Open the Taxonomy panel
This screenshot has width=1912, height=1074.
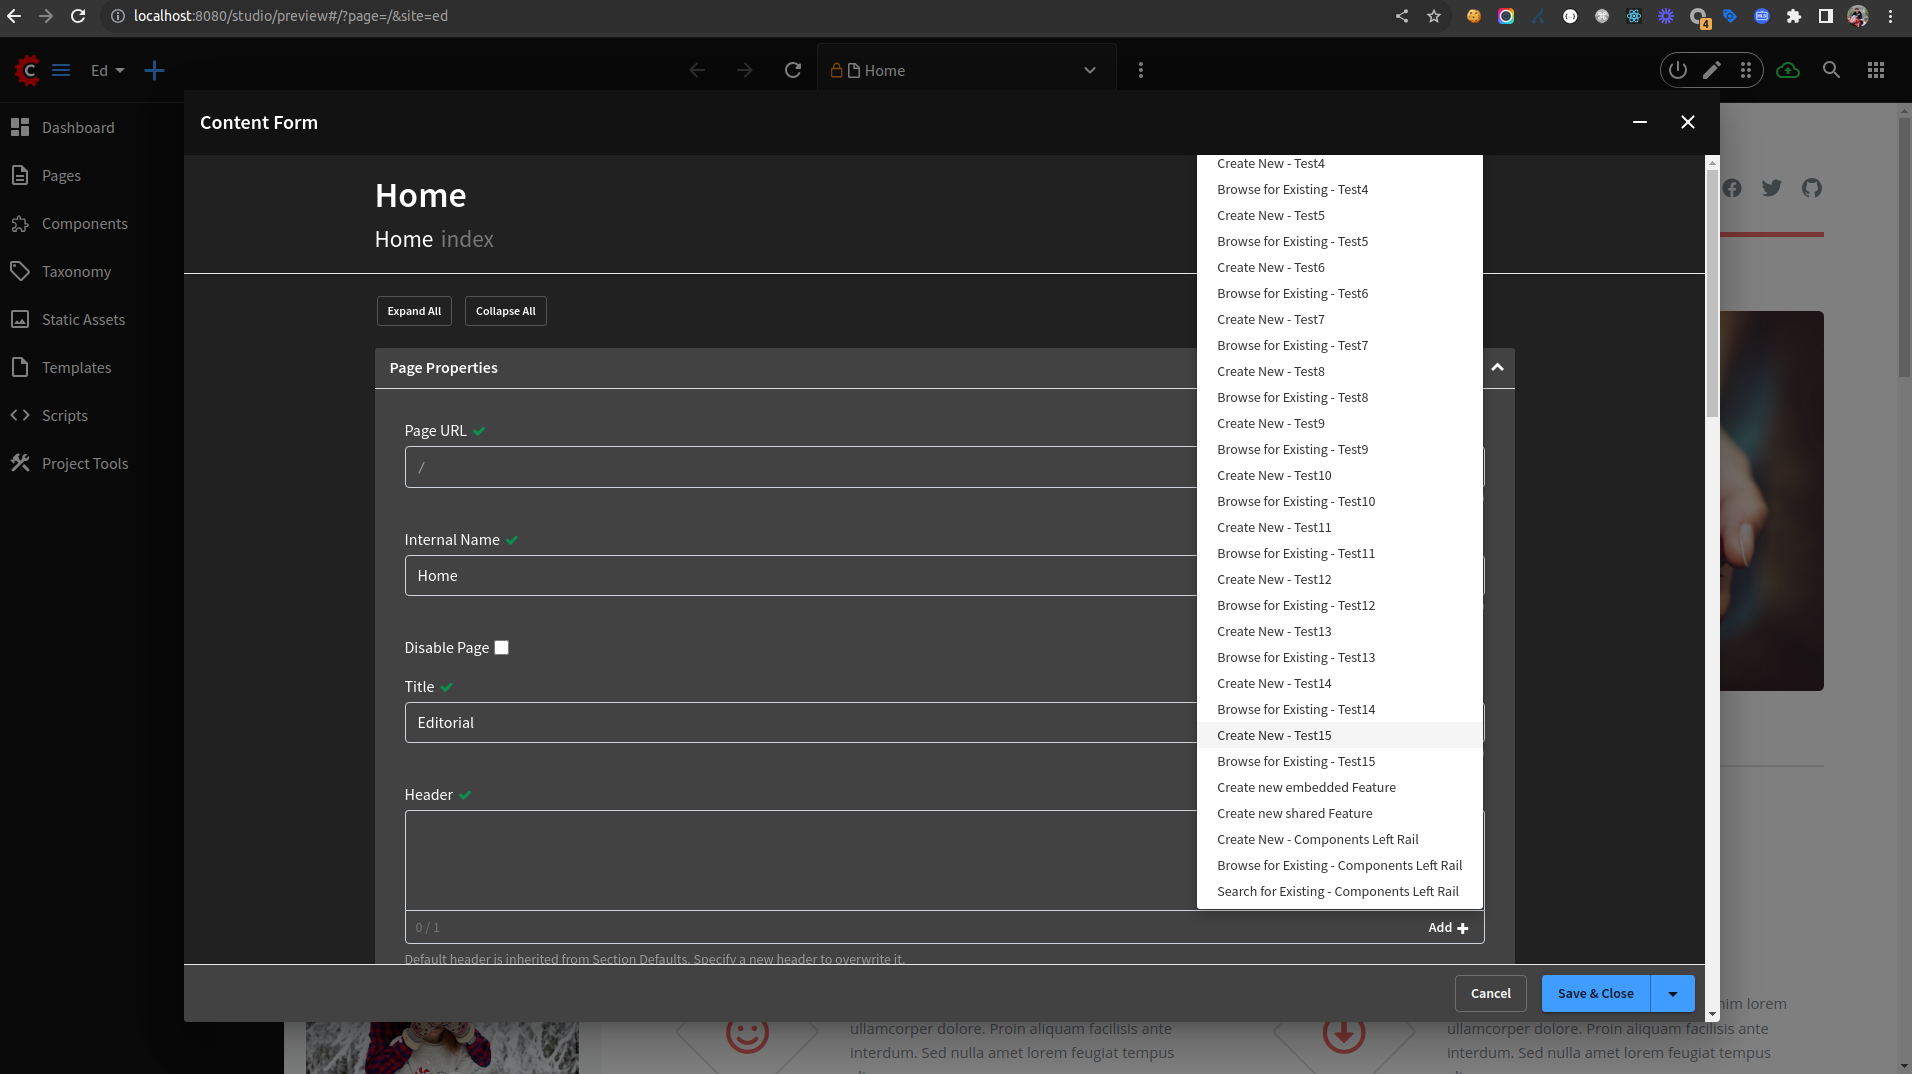[75, 271]
